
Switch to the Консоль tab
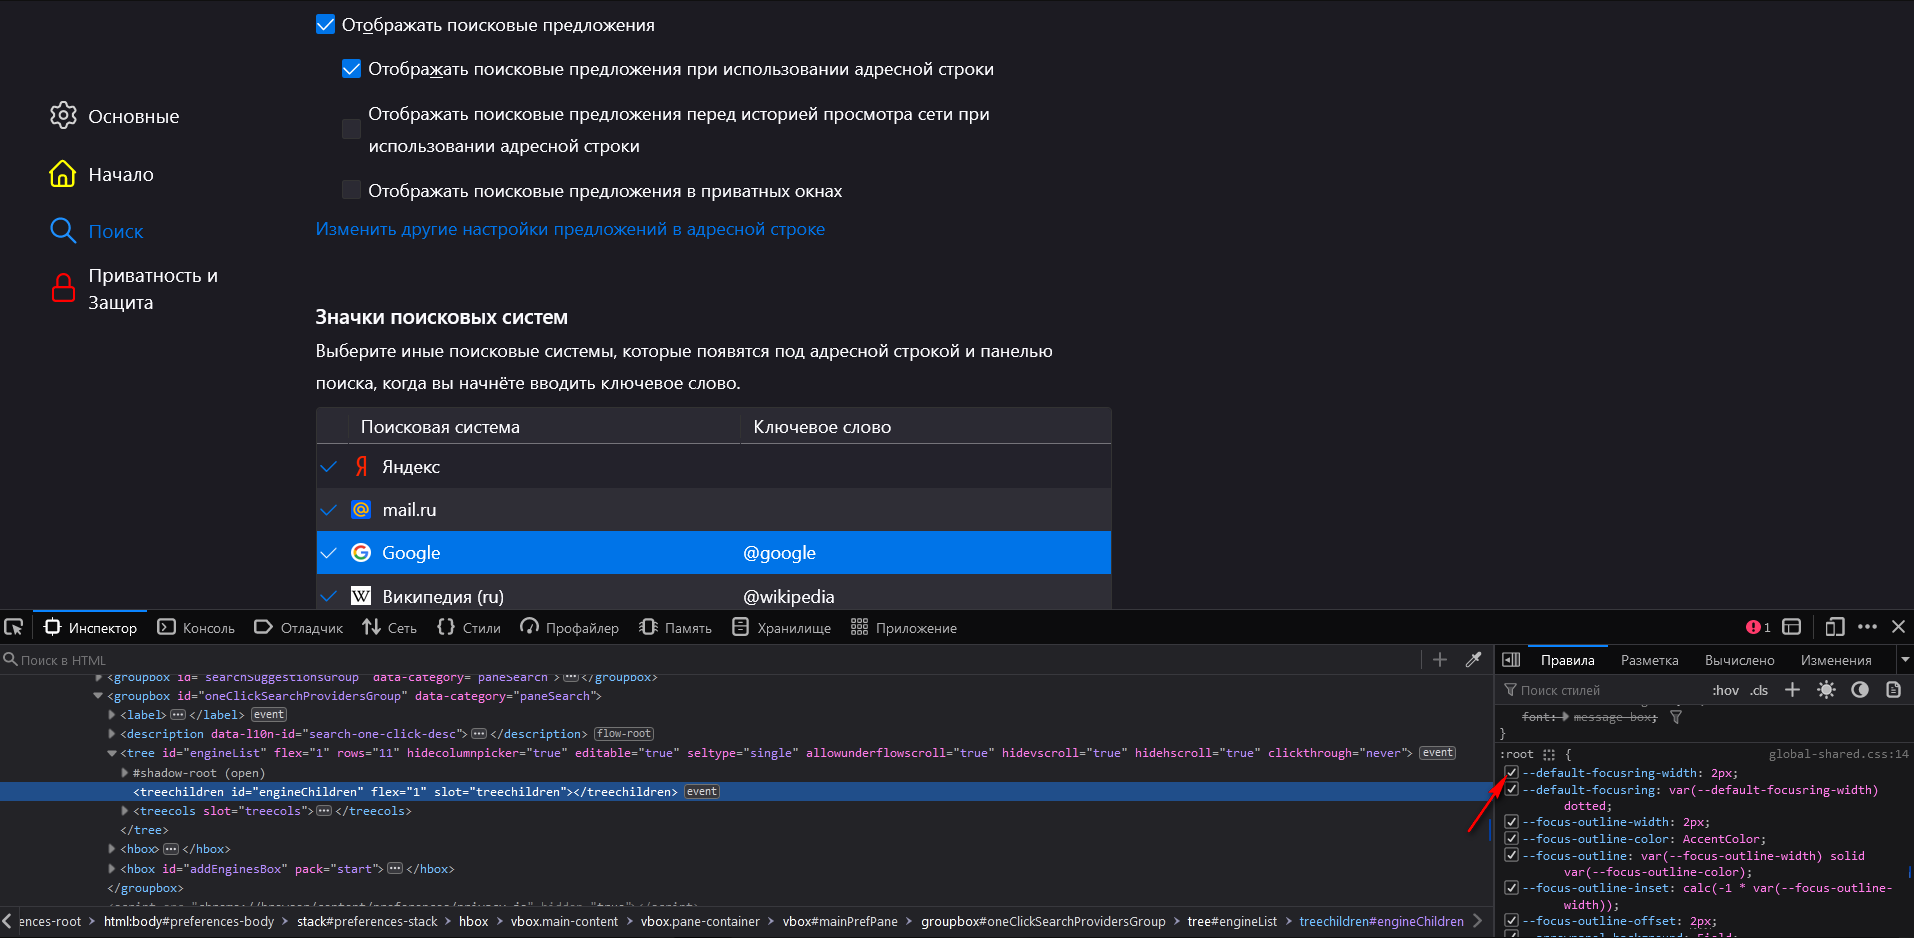click(196, 627)
